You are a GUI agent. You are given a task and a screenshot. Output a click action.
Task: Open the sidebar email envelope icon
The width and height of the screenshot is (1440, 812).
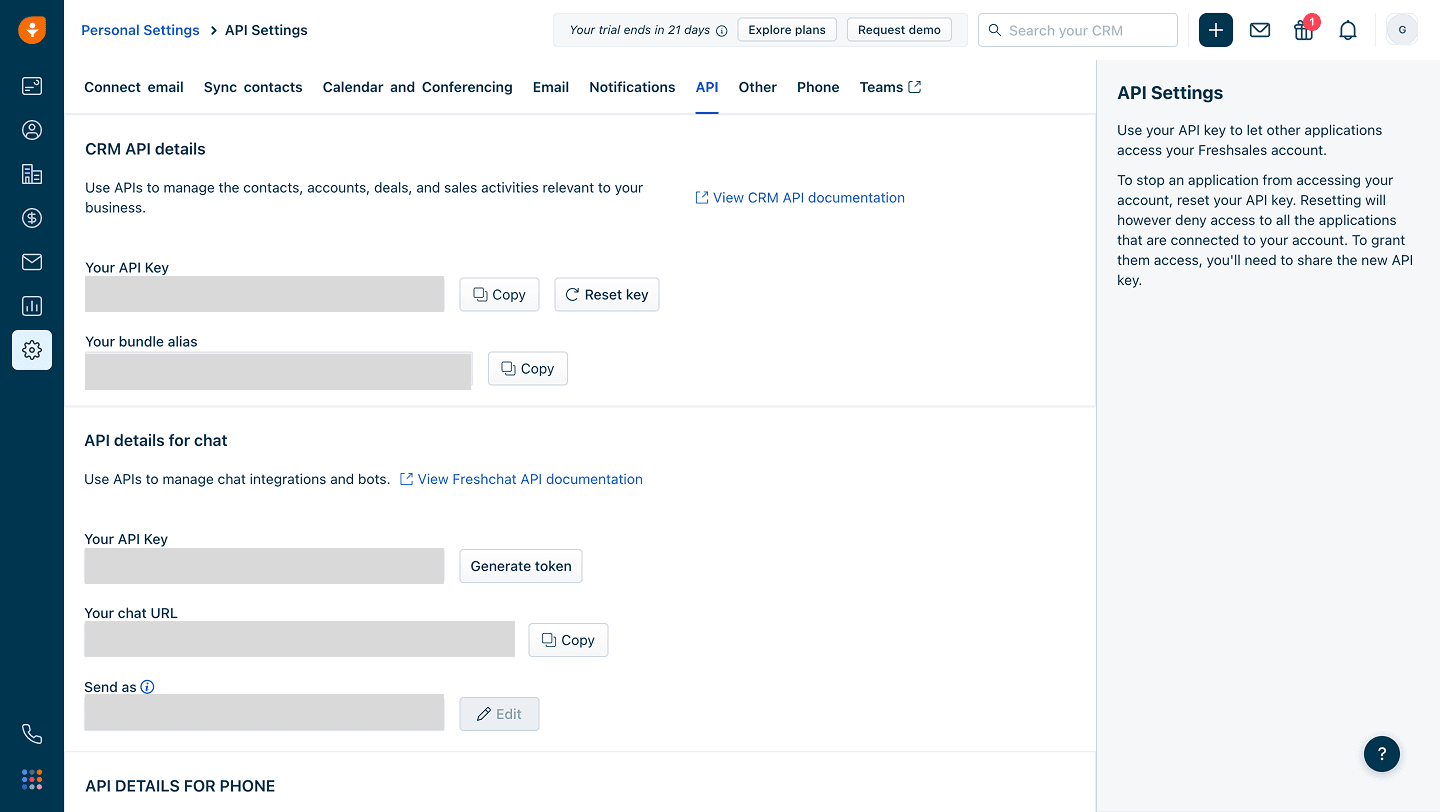pos(32,262)
